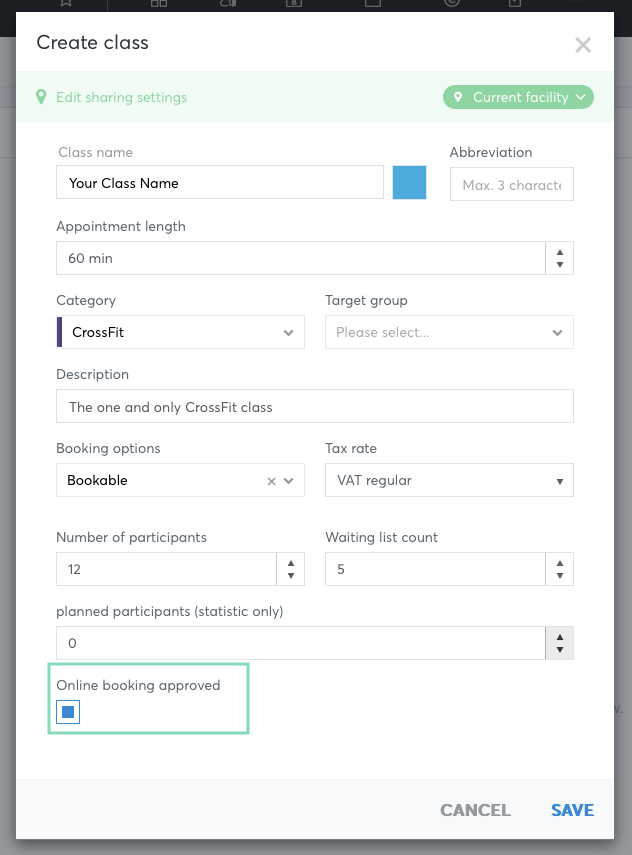Click the CANCEL button

475,810
